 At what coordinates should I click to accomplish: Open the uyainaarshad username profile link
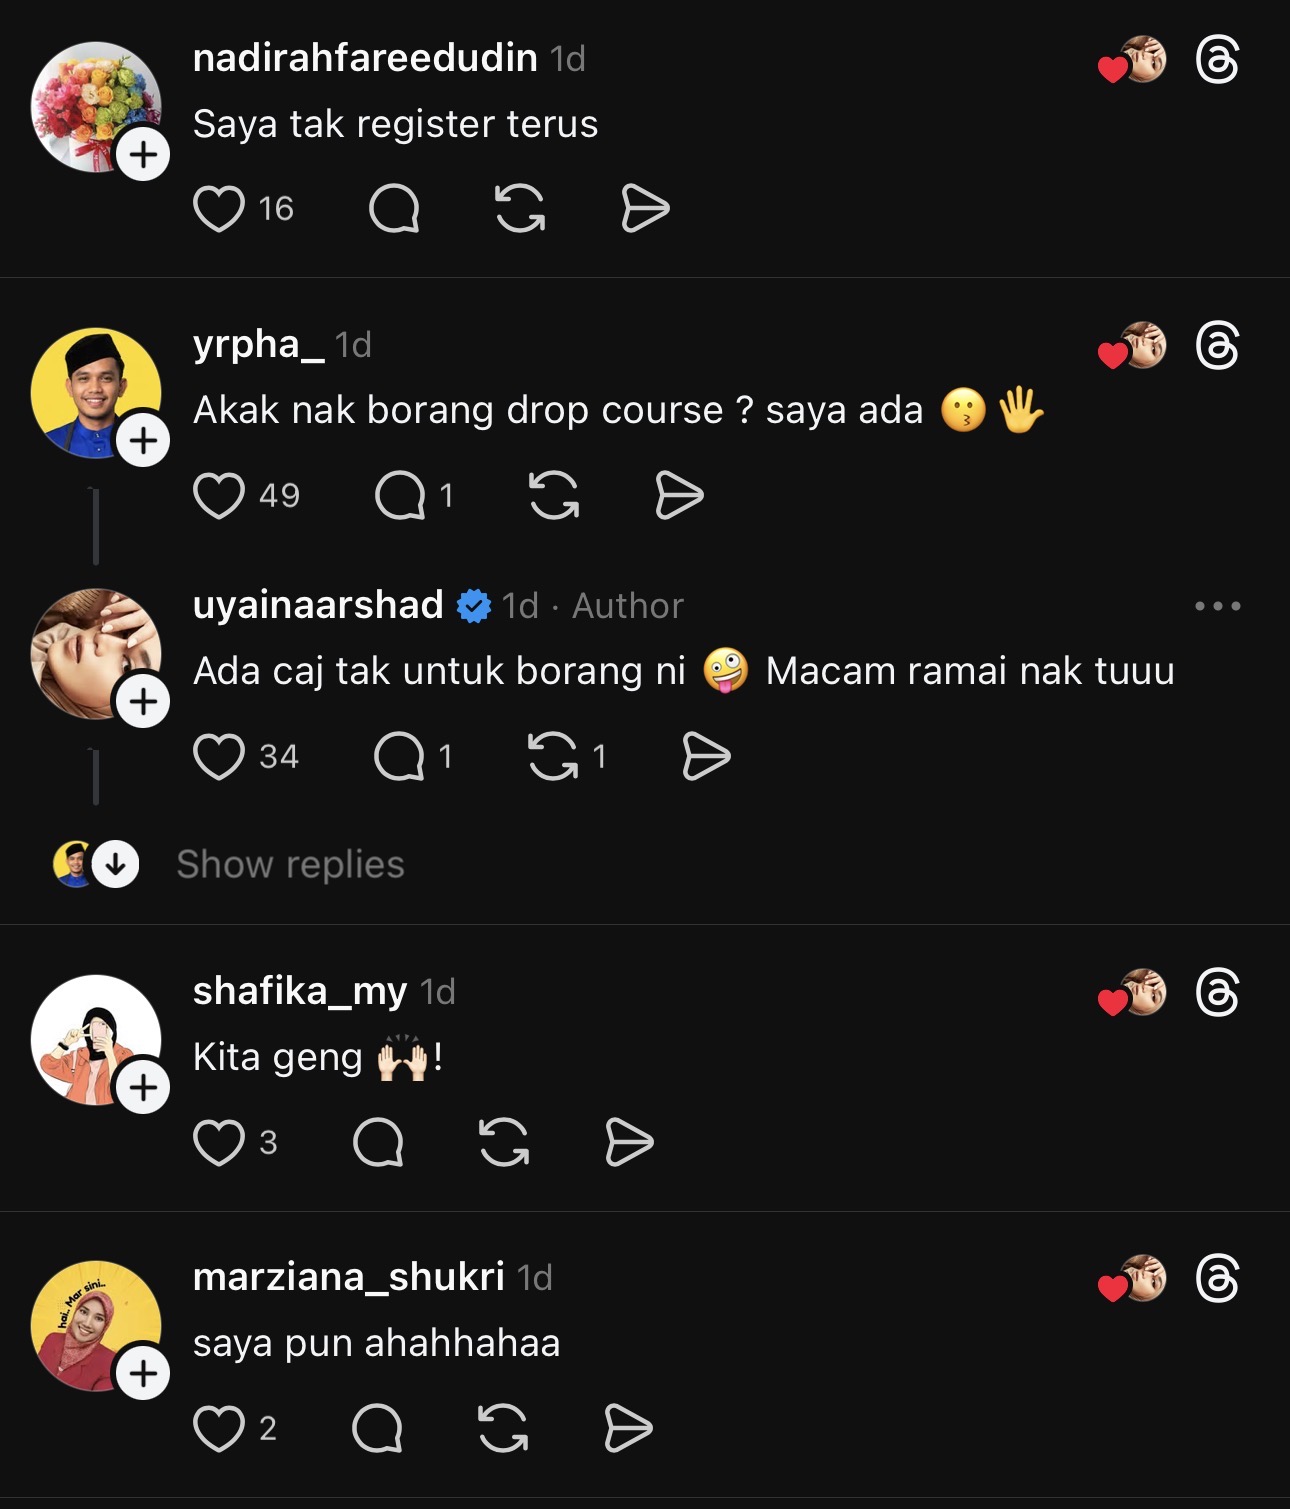[318, 605]
